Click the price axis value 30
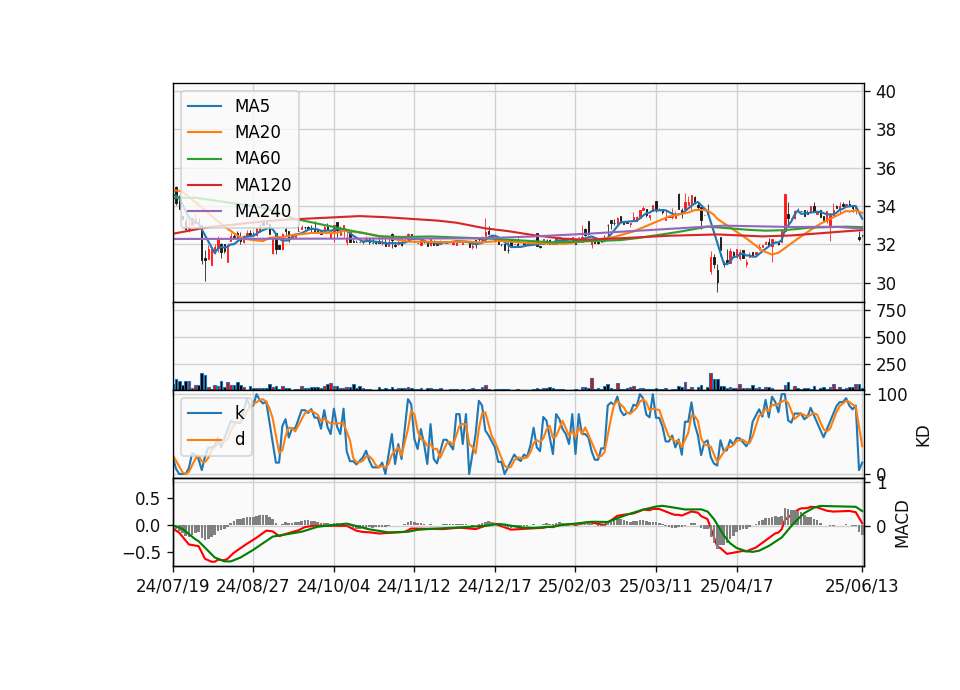 [885, 283]
